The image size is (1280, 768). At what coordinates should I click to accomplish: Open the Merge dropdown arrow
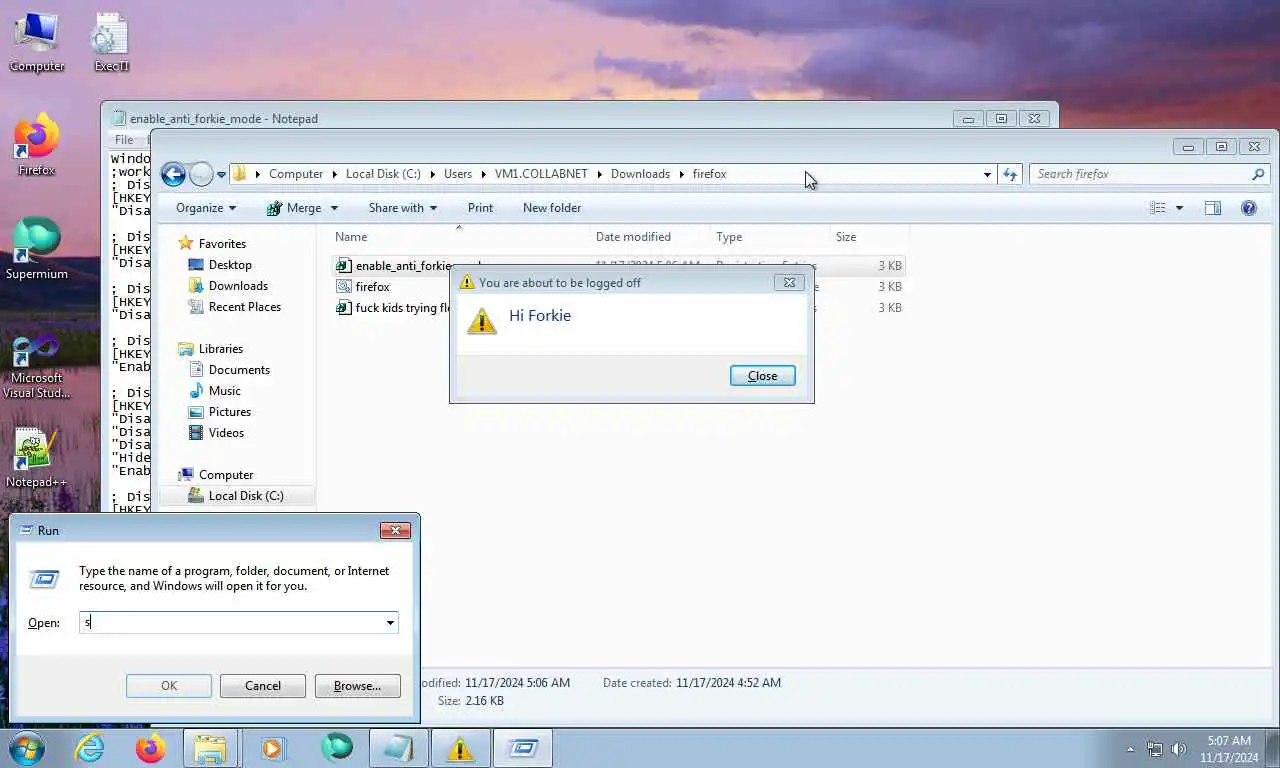click(334, 208)
